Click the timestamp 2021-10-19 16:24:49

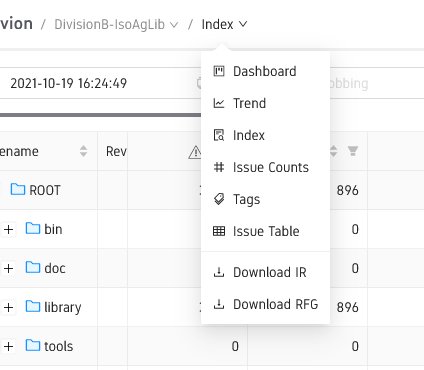(x=69, y=83)
